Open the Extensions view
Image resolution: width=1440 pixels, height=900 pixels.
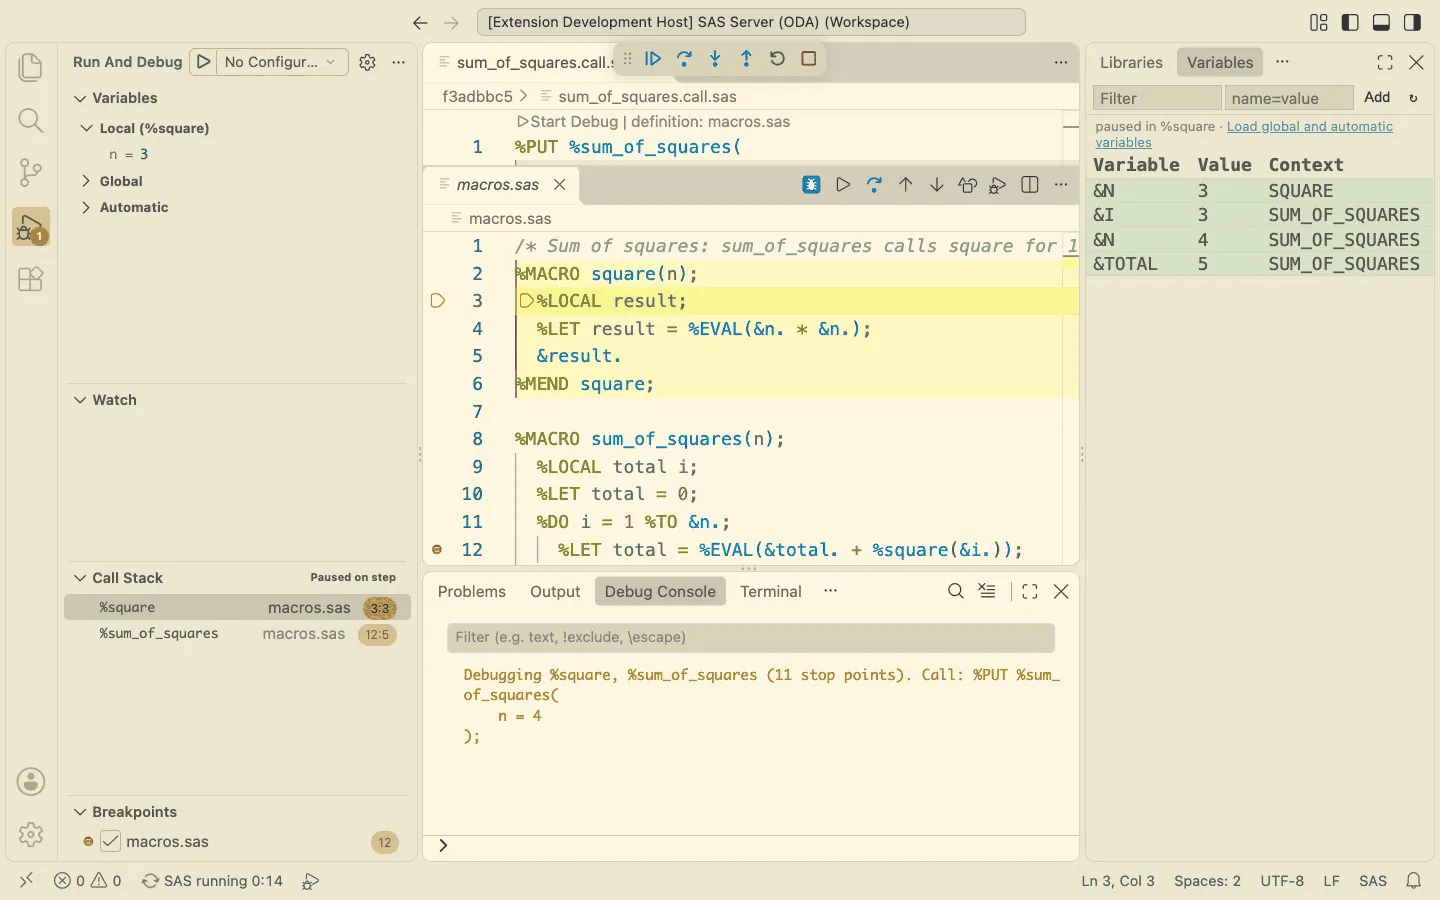pos(31,279)
